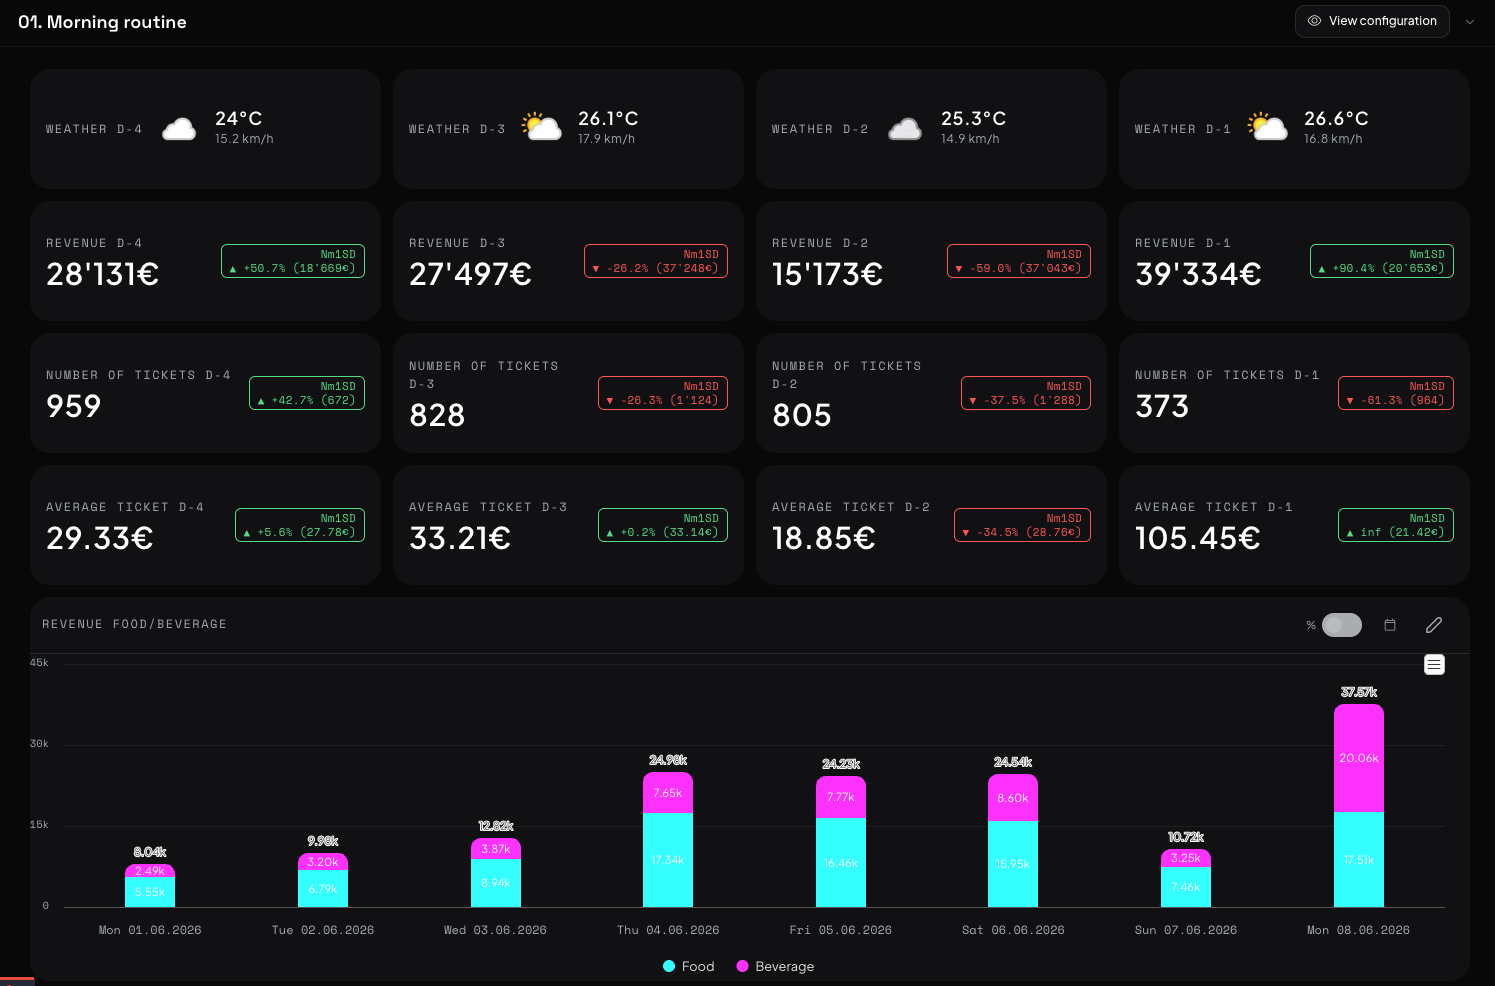Click the Average Ticket D-4 +5.6% badge
Image resolution: width=1495 pixels, height=986 pixels.
300,525
